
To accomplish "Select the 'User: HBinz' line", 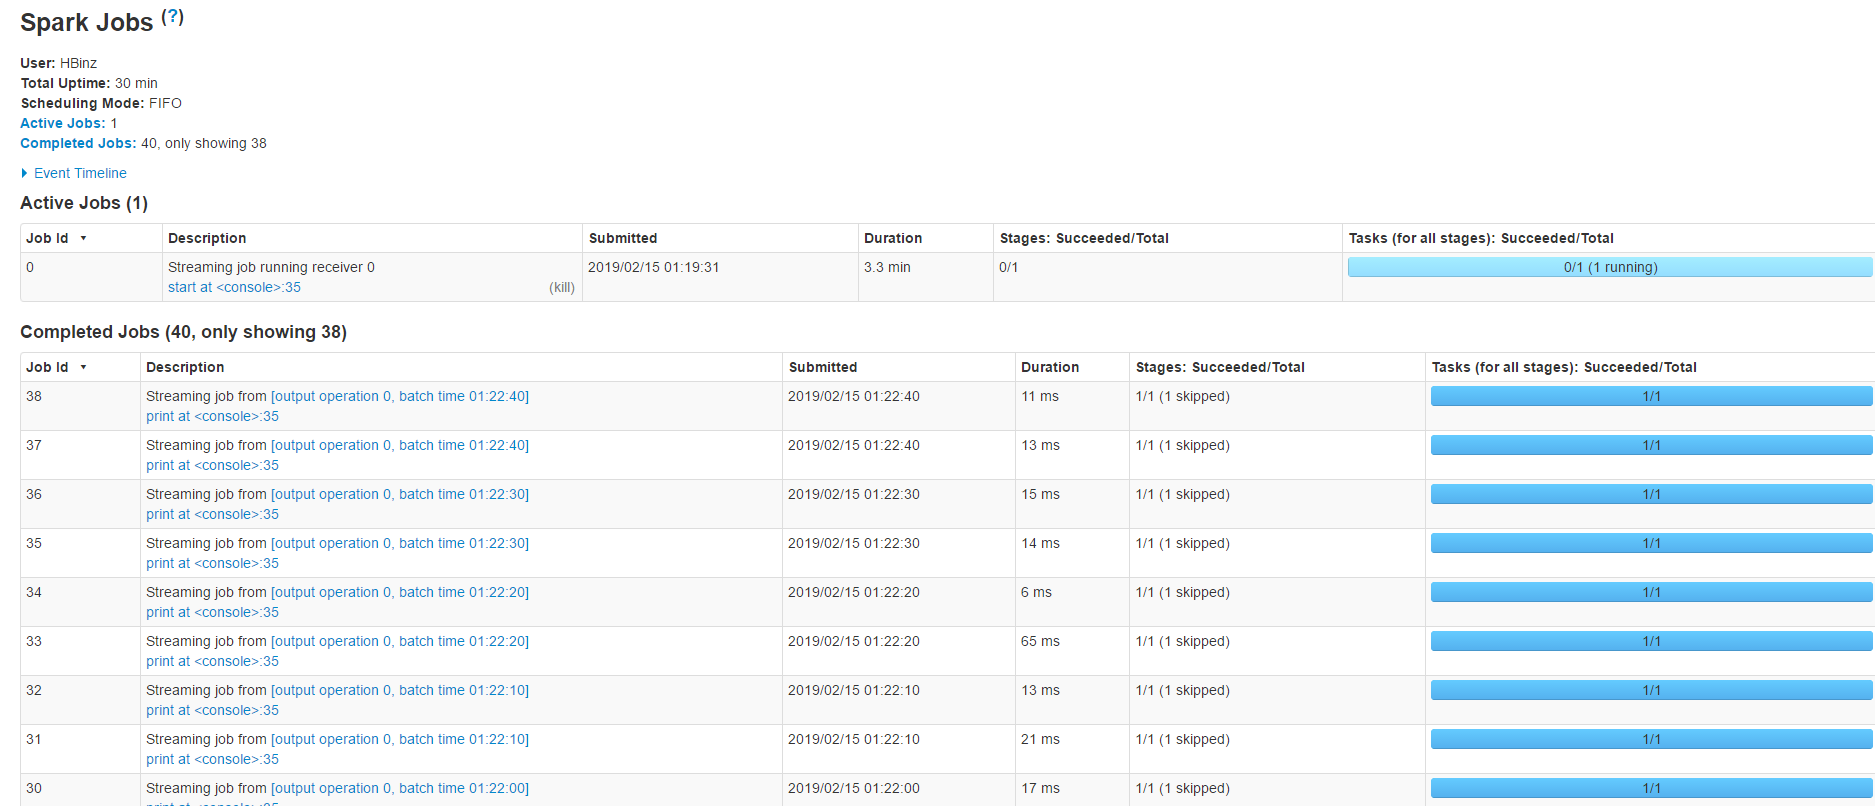I will (x=59, y=63).
